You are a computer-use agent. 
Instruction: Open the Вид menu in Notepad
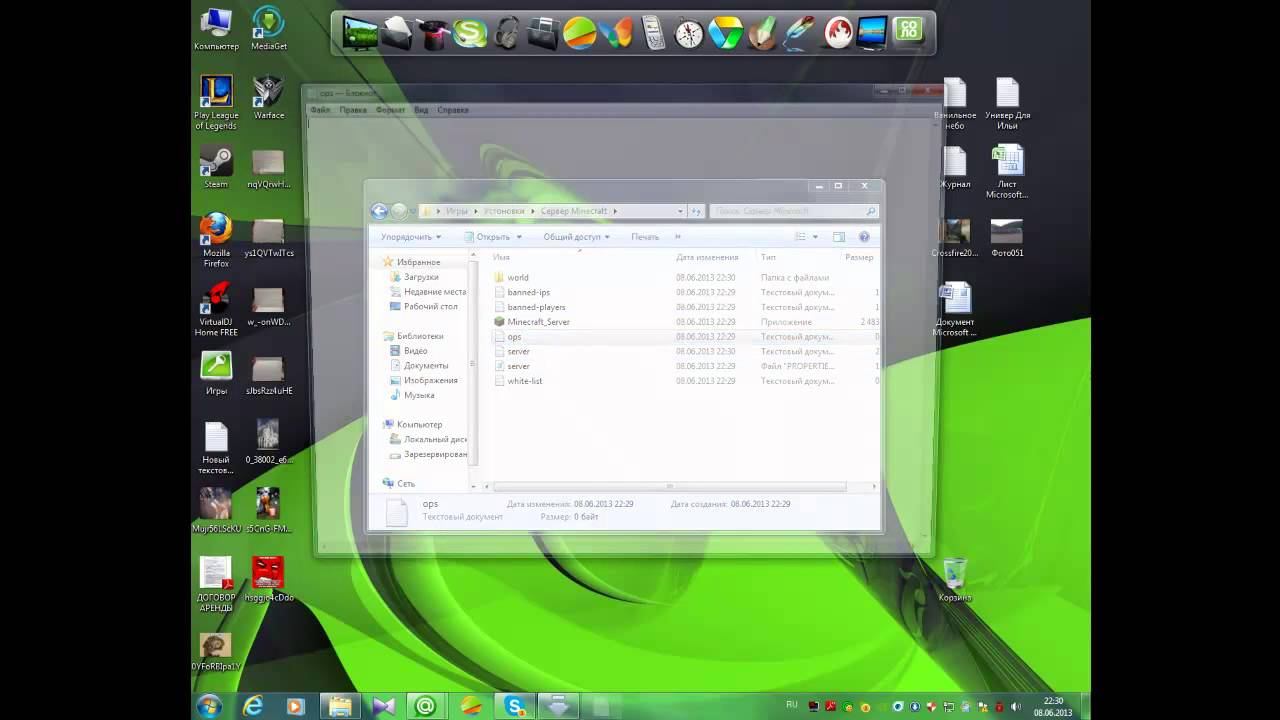pos(421,110)
